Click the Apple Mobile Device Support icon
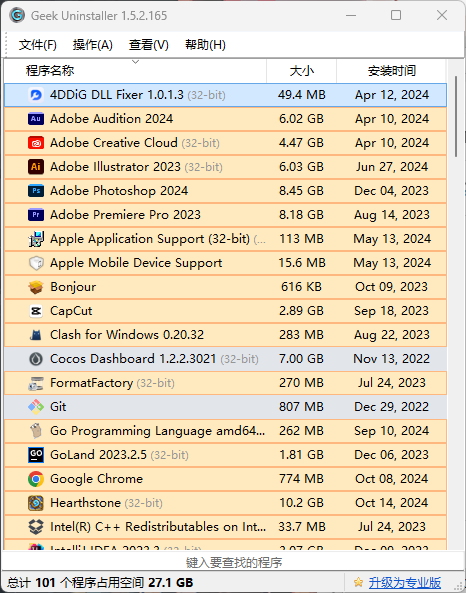Viewport: 466px width, 593px height. [x=36, y=263]
